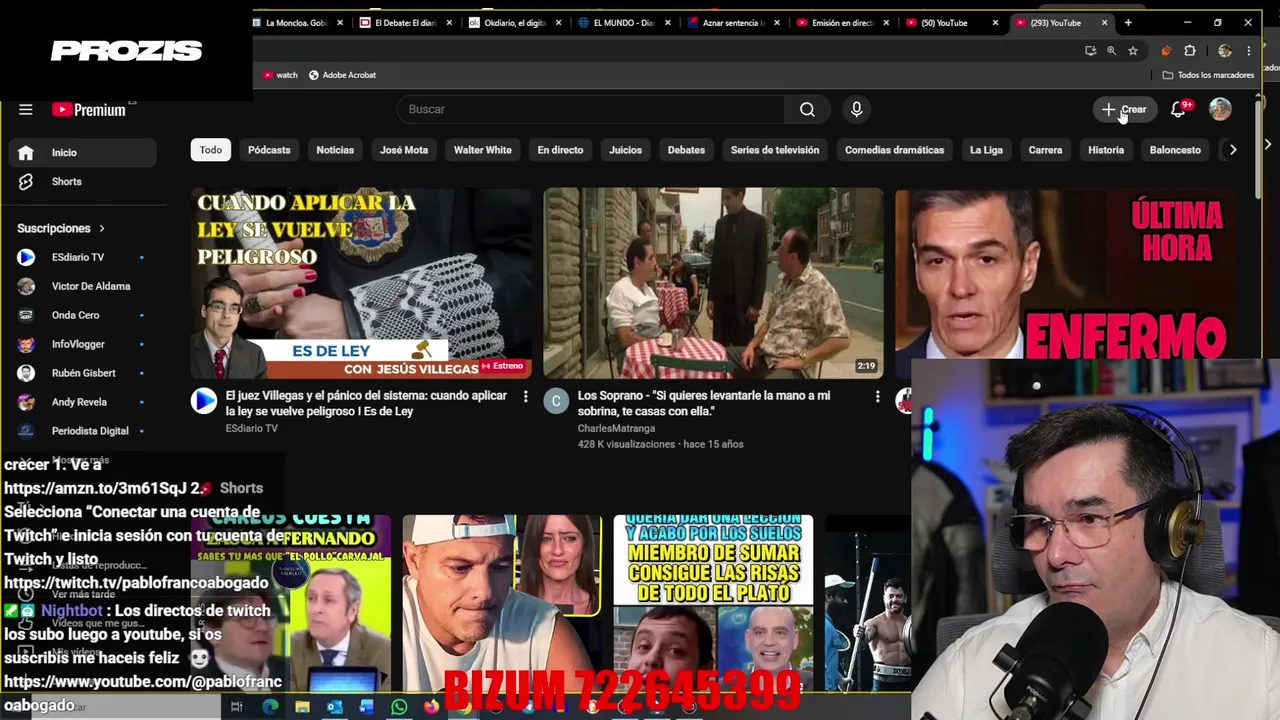Select the Series de televisión chip

click(775, 150)
